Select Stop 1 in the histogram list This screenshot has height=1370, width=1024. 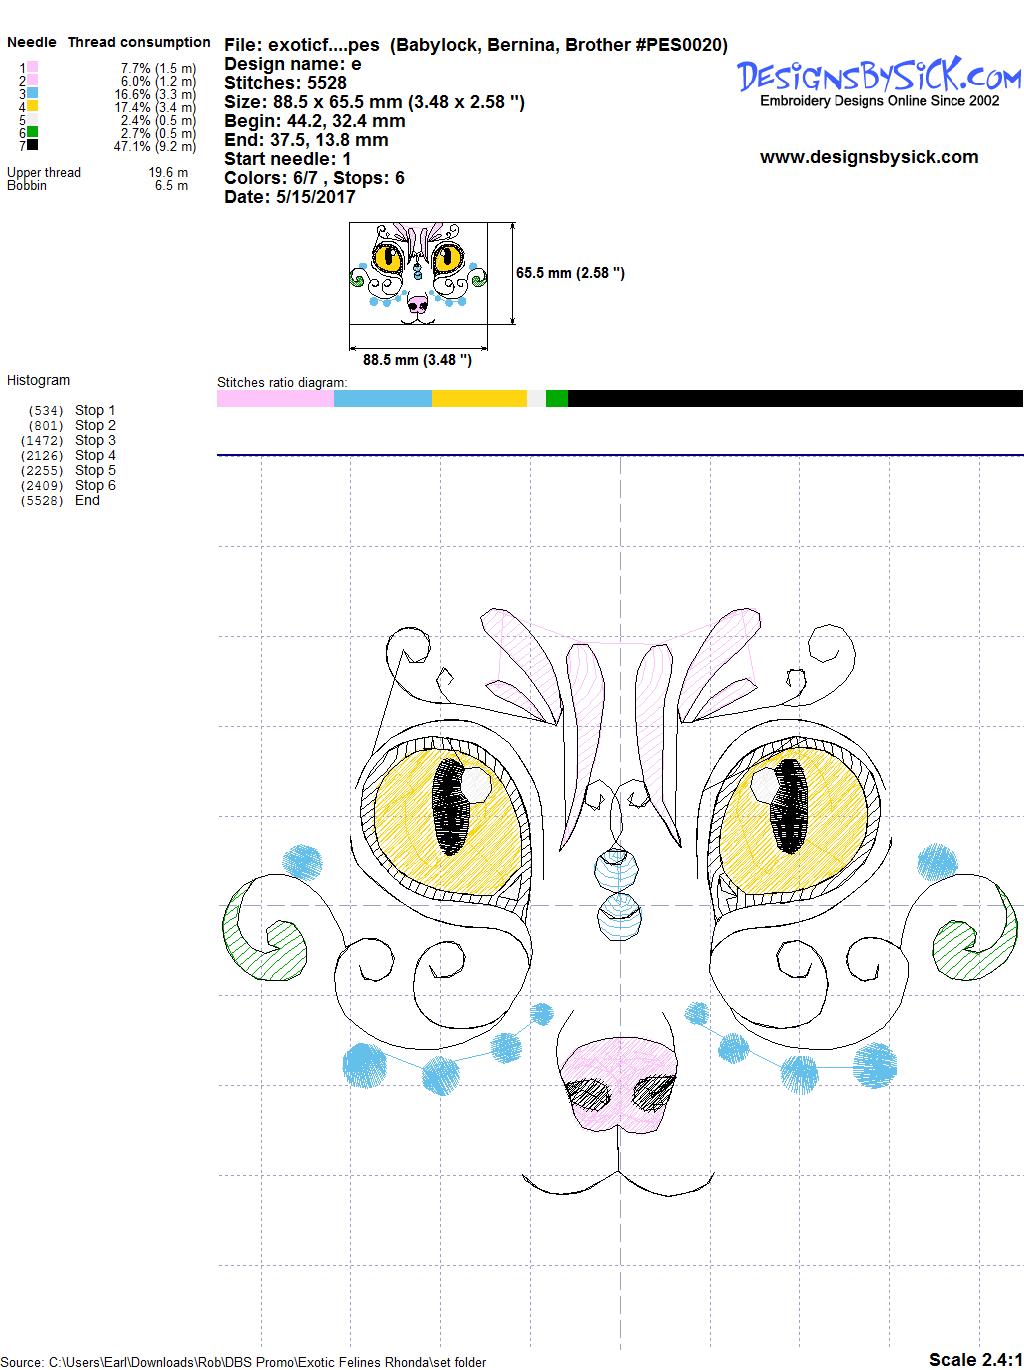94,410
